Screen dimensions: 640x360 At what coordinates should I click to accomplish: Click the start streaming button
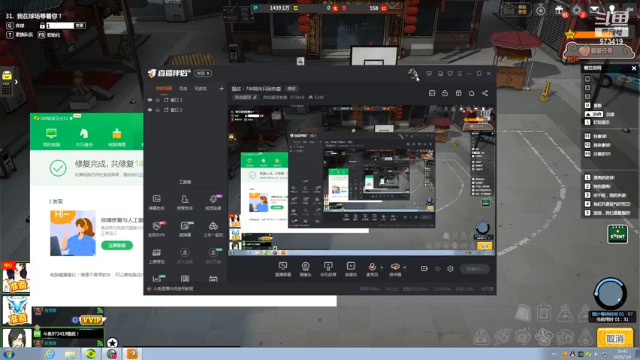click(475, 269)
